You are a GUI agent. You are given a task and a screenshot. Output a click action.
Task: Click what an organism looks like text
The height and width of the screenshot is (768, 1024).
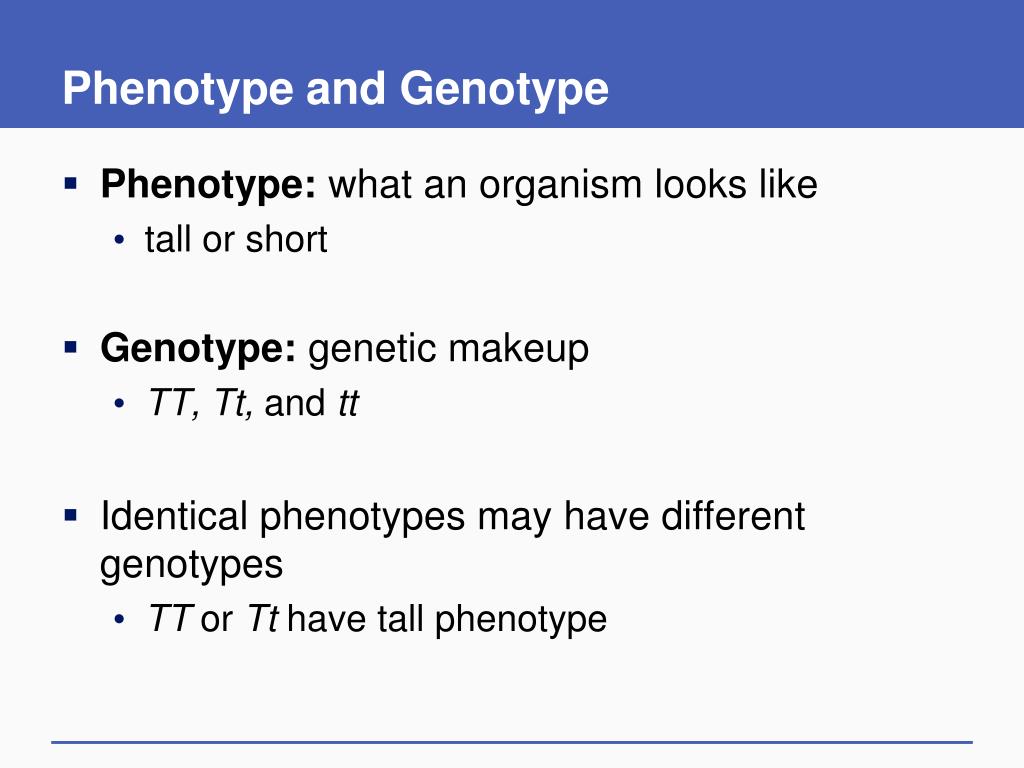[573, 185]
